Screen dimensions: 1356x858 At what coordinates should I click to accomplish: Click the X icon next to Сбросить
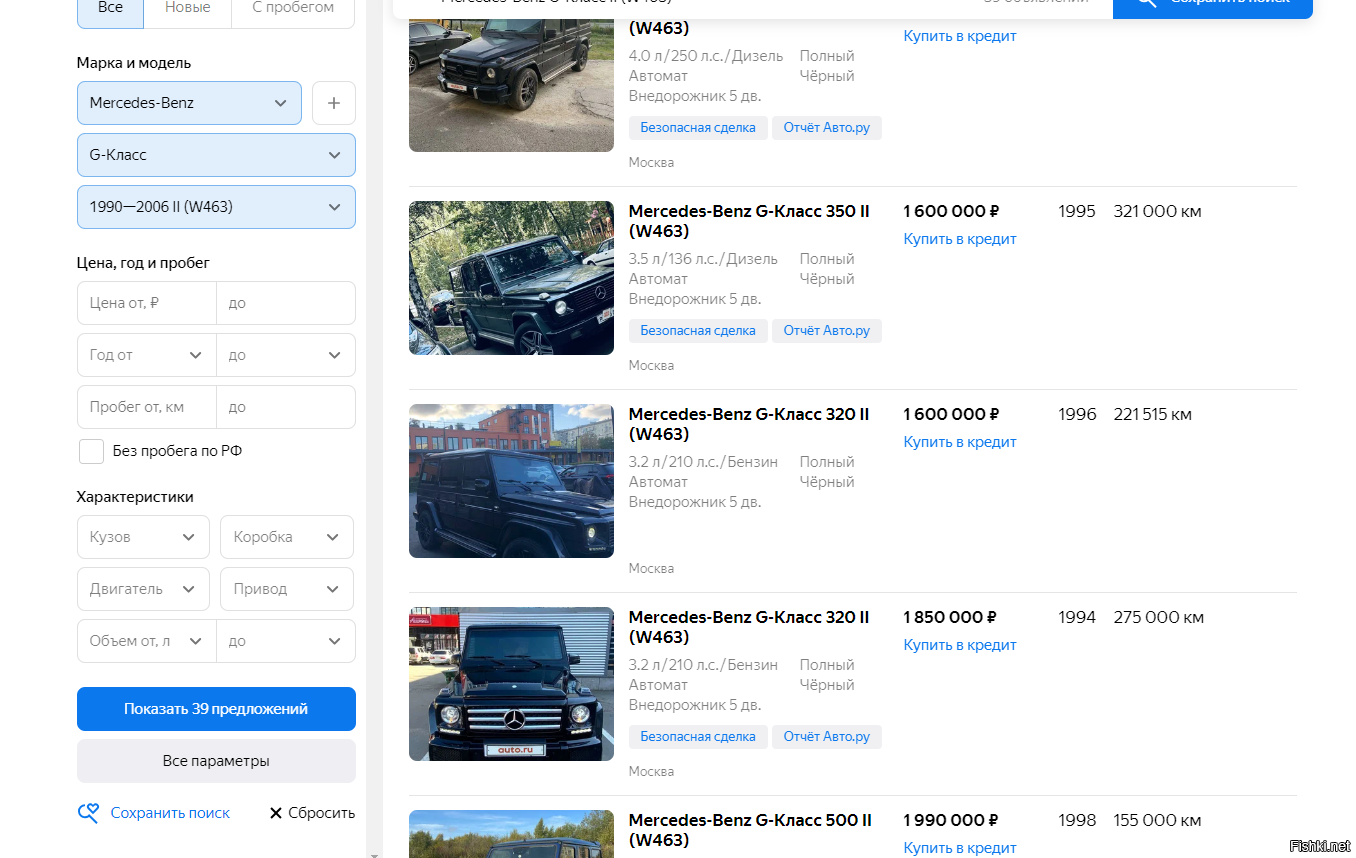276,813
